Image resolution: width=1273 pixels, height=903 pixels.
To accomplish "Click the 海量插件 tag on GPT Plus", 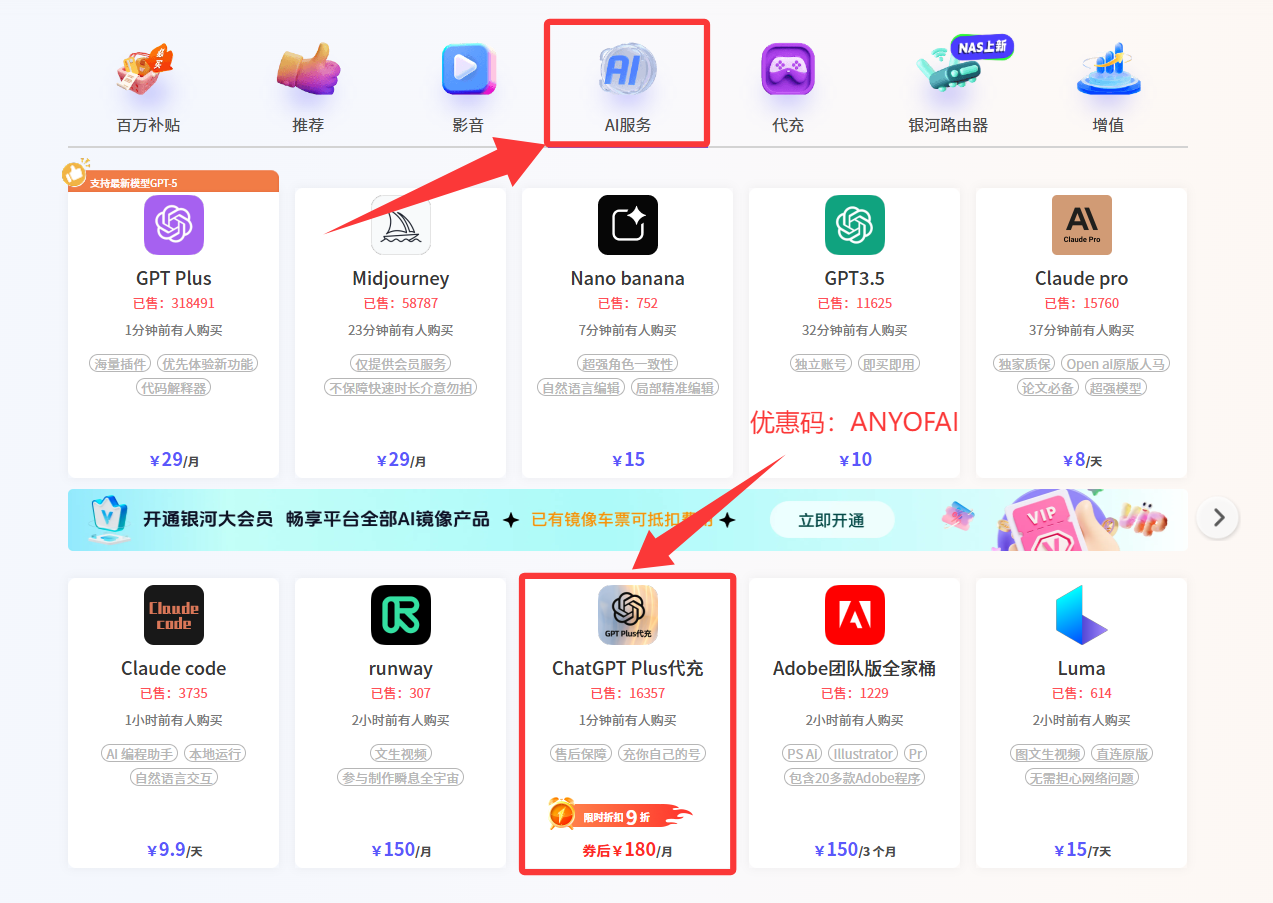I will [120, 364].
